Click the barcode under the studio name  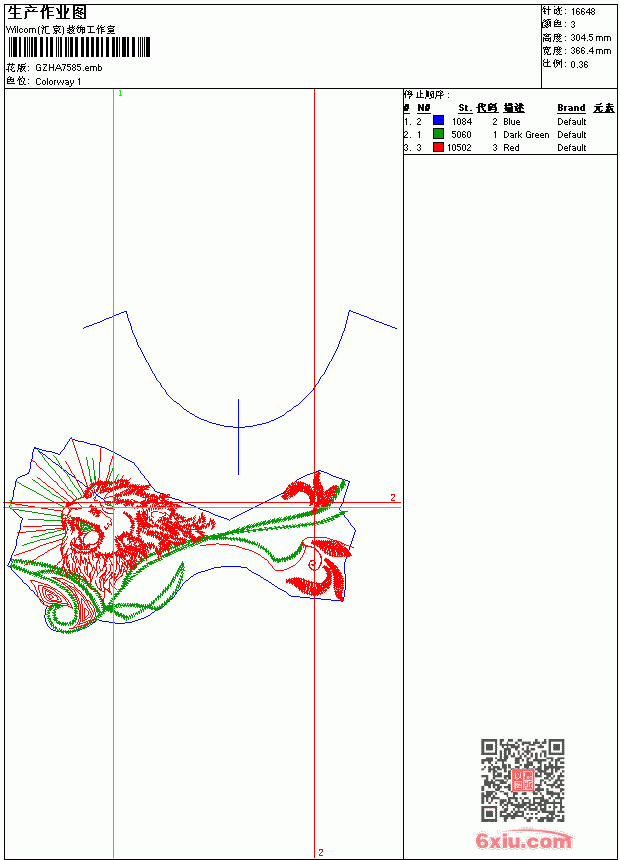point(79,47)
